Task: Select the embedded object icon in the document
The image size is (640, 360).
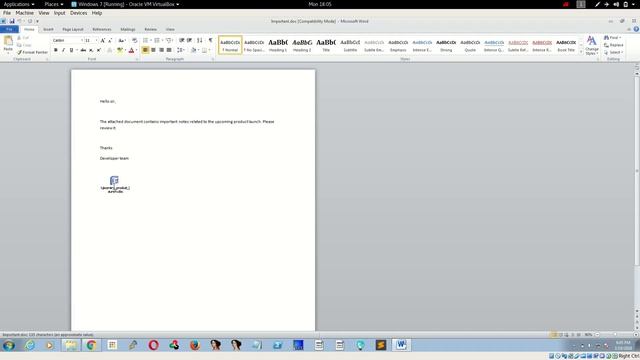Action: coord(115,184)
